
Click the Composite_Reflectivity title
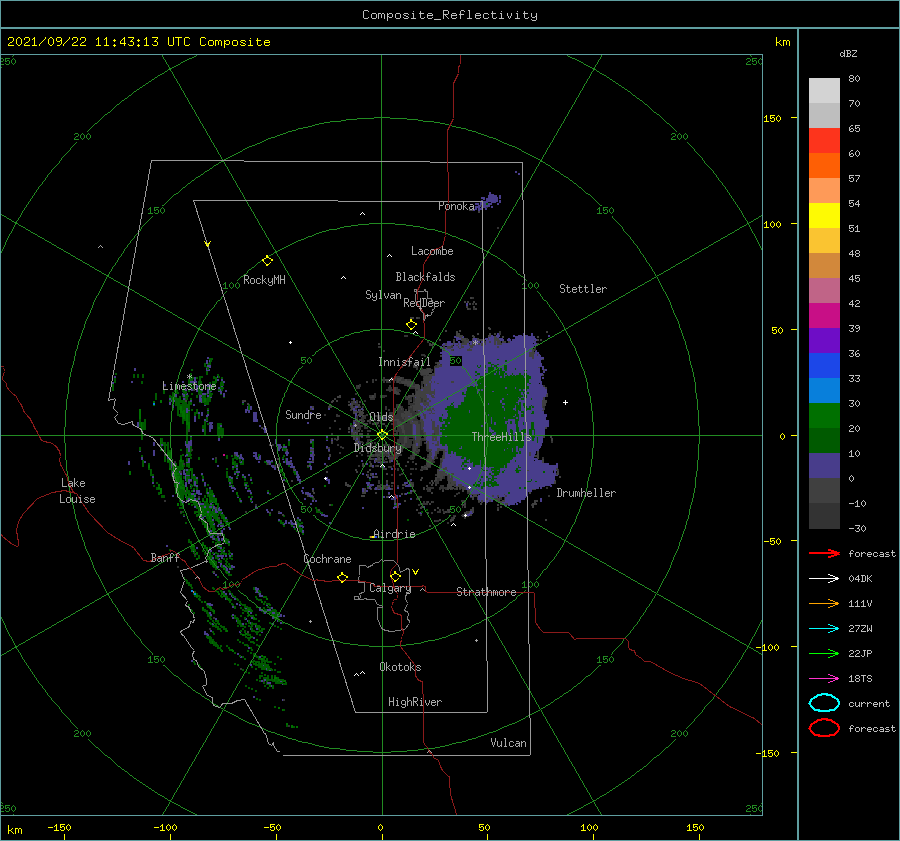[x=450, y=15]
